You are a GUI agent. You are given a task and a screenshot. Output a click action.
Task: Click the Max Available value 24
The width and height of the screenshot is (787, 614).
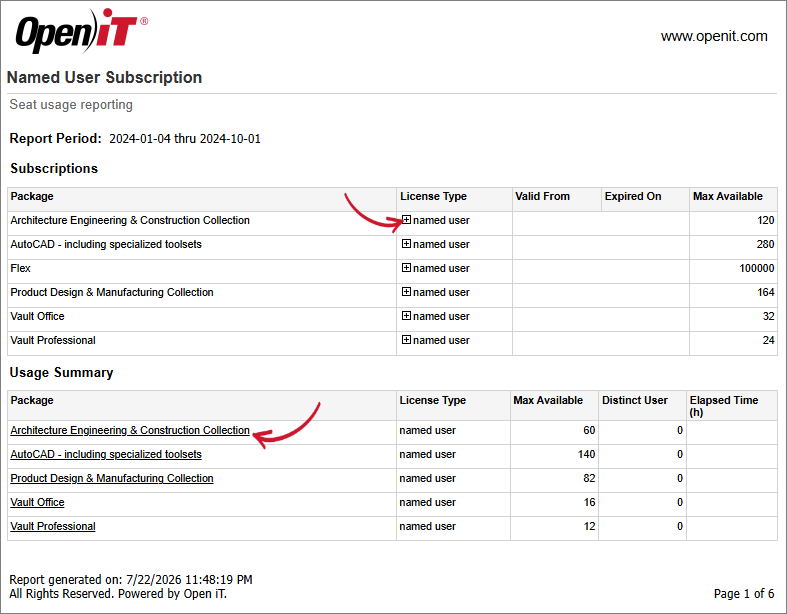click(768, 340)
